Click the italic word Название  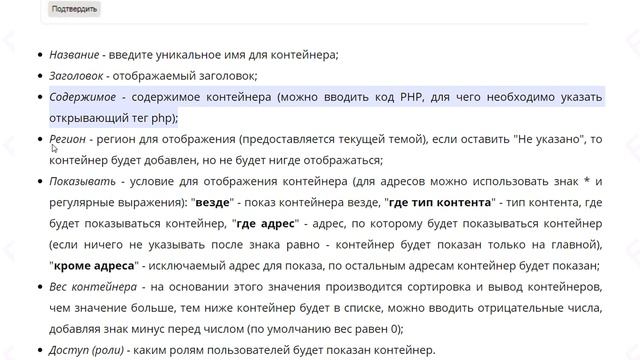point(74,55)
